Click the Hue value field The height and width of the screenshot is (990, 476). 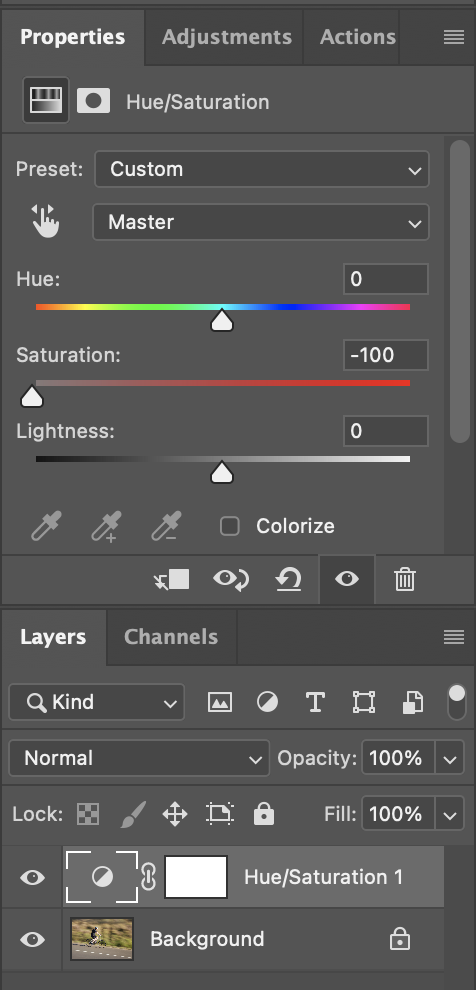coord(386,279)
